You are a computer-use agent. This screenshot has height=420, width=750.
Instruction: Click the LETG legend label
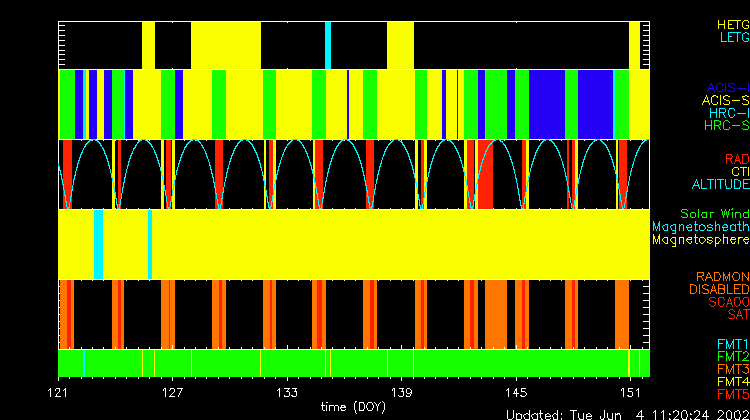(x=733, y=37)
